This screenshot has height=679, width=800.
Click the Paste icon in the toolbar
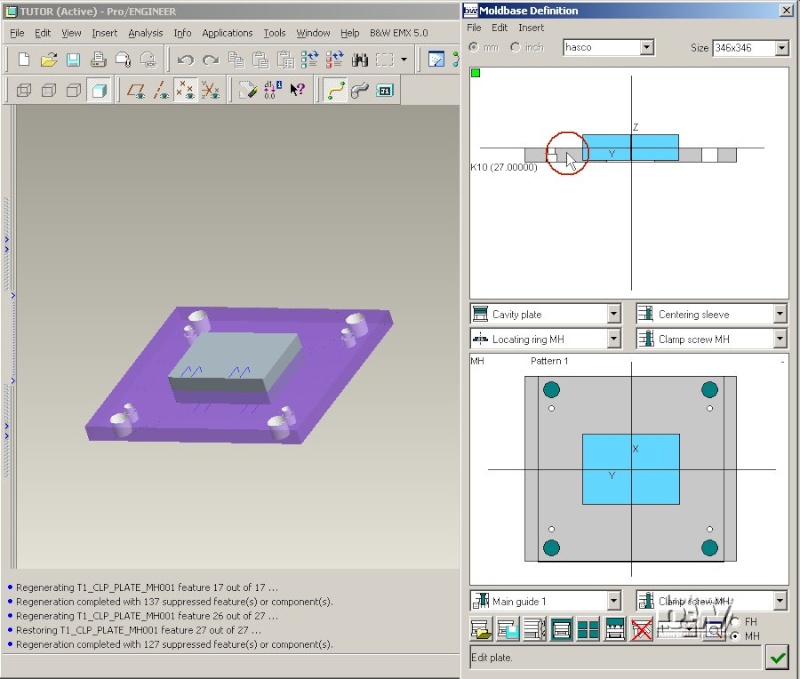[260, 60]
